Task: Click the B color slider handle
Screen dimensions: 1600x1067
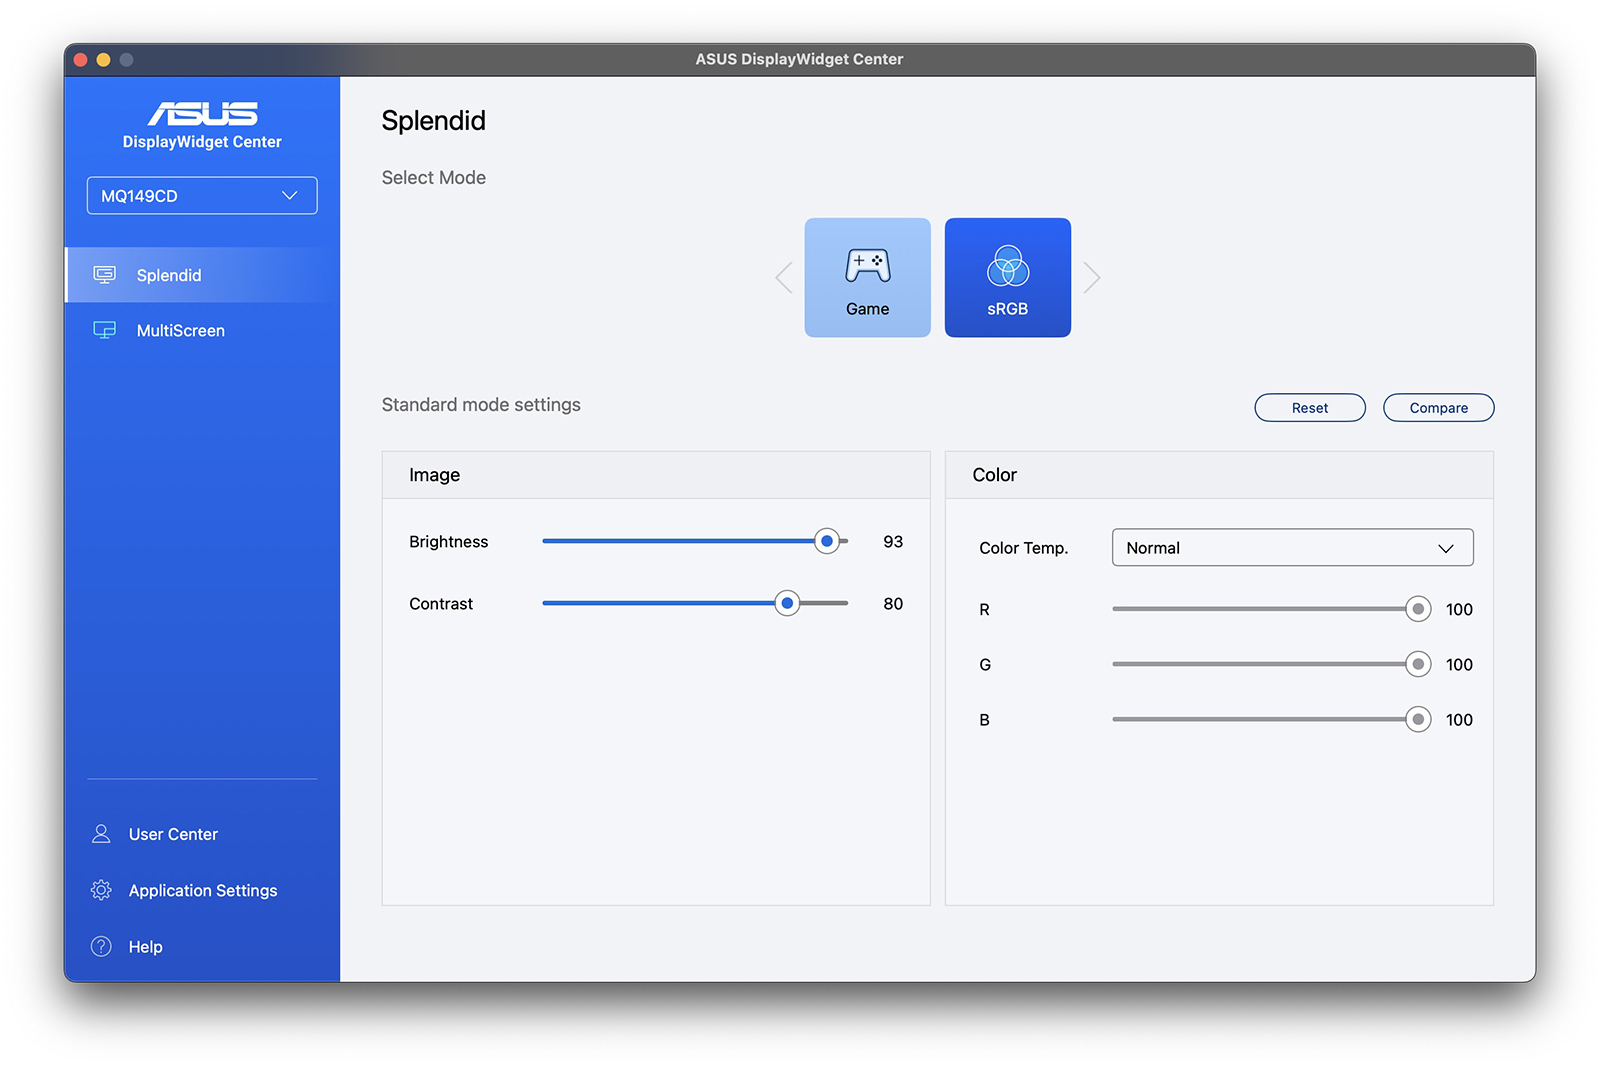Action: pos(1418,719)
